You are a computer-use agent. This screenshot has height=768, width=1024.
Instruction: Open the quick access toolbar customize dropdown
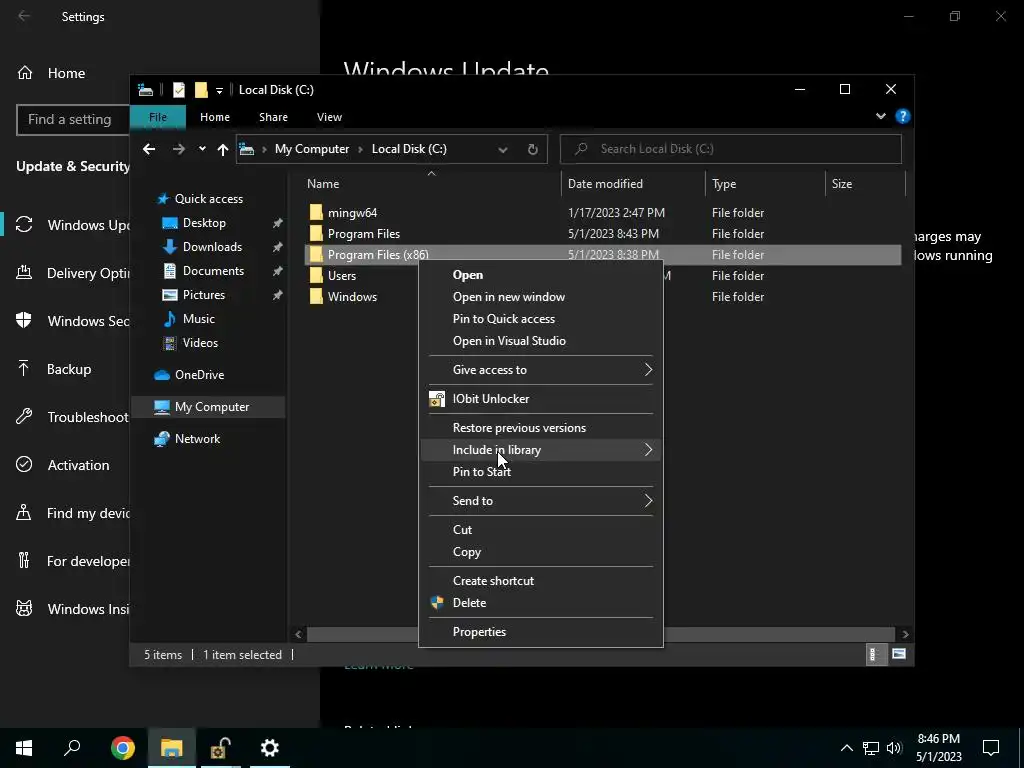[x=219, y=91]
